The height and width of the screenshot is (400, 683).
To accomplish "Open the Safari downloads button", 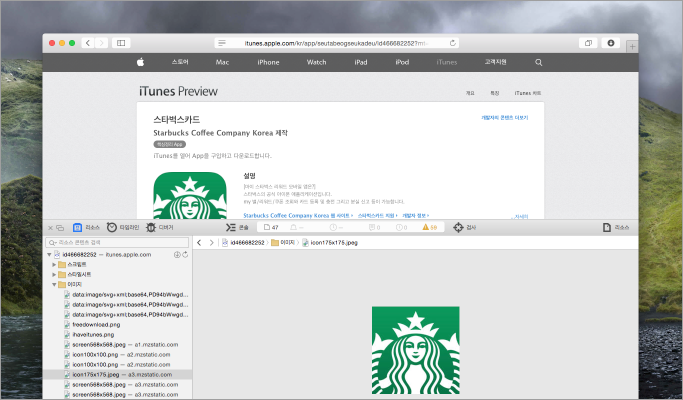I will tap(611, 43).
